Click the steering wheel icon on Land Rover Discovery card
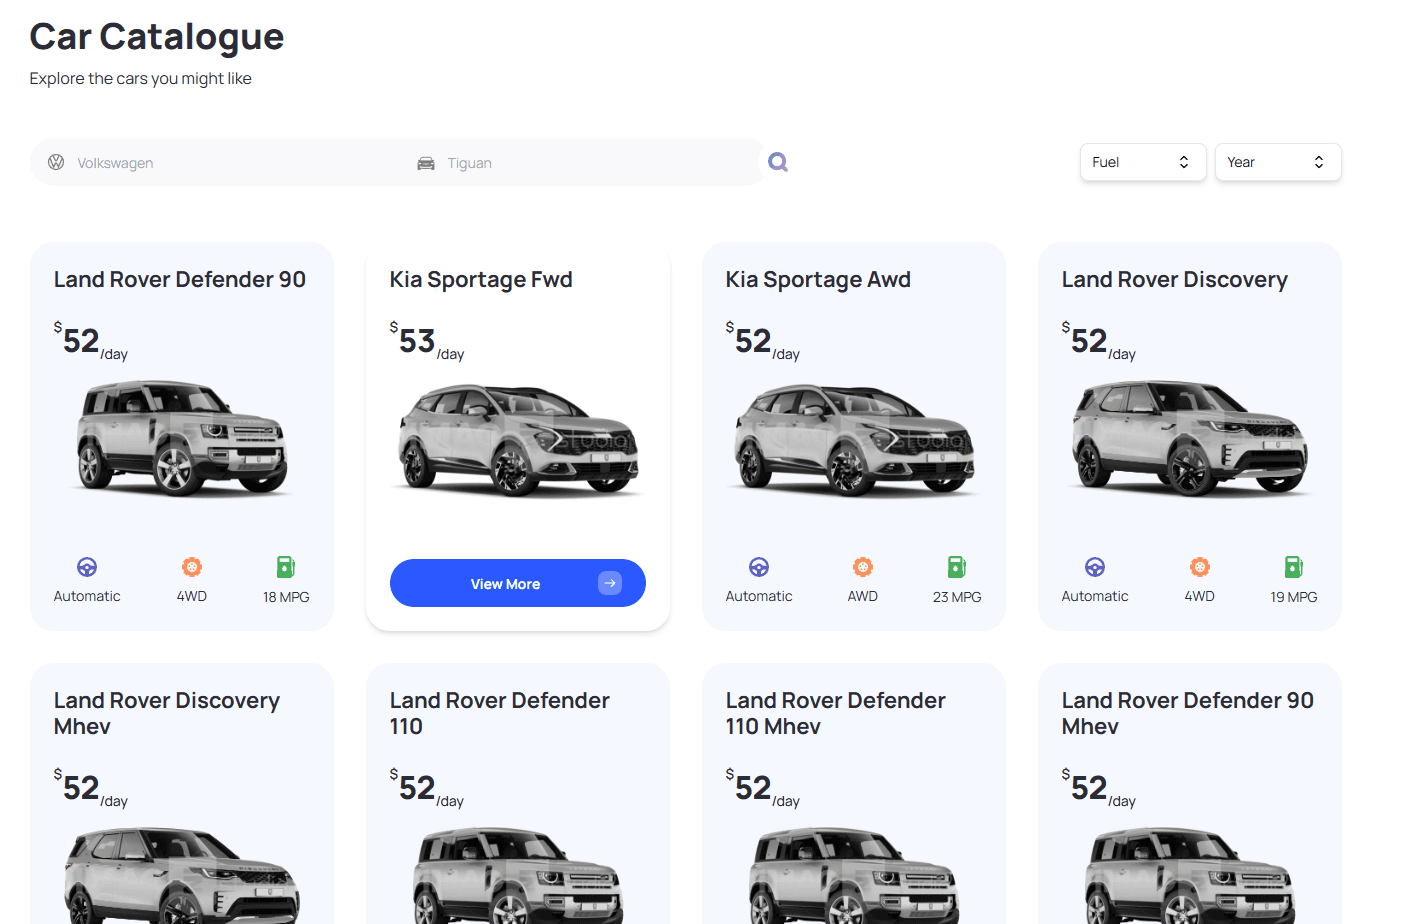1410x924 pixels. 1095,567
